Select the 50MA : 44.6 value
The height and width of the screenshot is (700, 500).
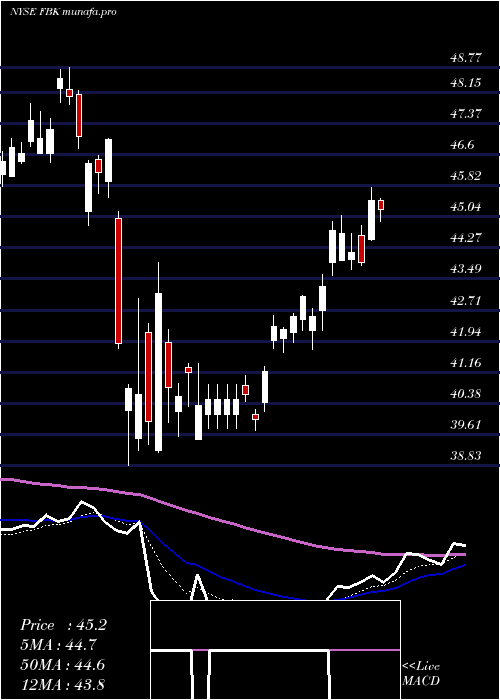[x=63, y=665]
